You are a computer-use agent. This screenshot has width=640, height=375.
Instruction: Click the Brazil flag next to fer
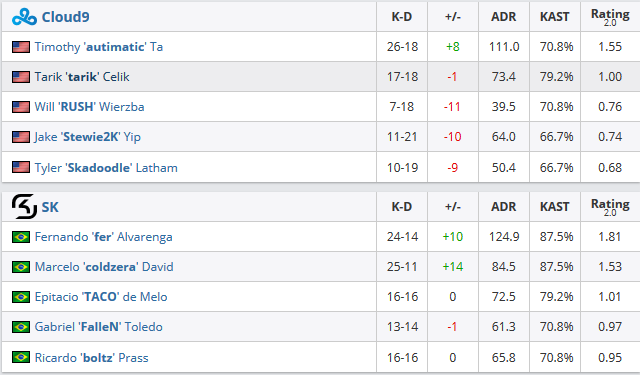coord(21,237)
